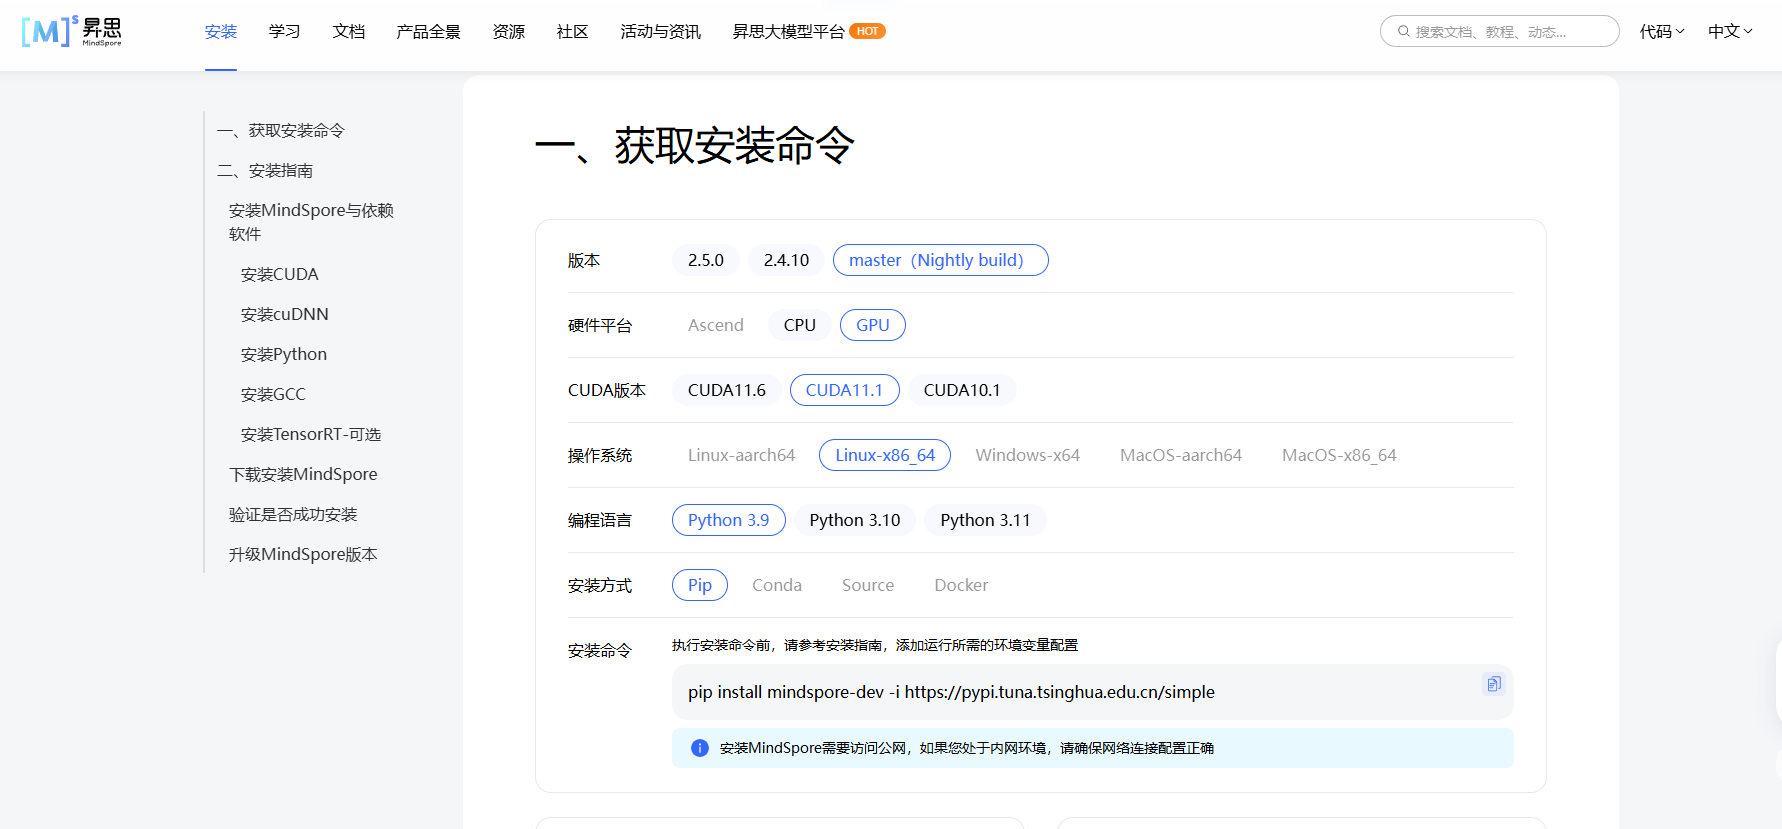This screenshot has height=829, width=1782.
Task: Jump to 二、安装指南 section
Action: pyautogui.click(x=265, y=171)
